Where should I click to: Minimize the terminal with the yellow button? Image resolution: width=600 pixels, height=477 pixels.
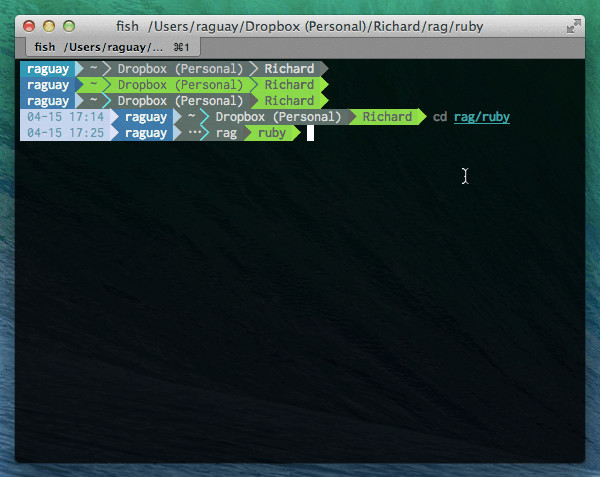tap(49, 26)
